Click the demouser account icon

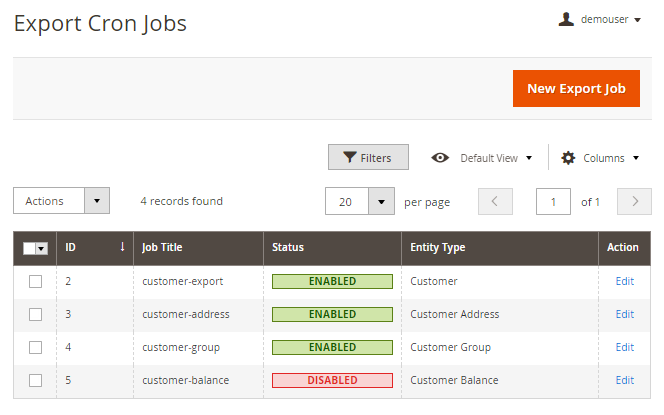(x=566, y=19)
